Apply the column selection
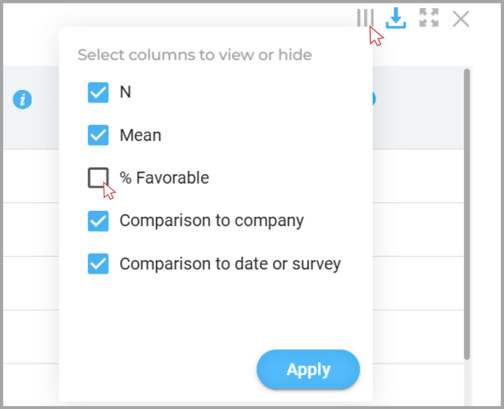This screenshot has height=409, width=504. [x=308, y=369]
